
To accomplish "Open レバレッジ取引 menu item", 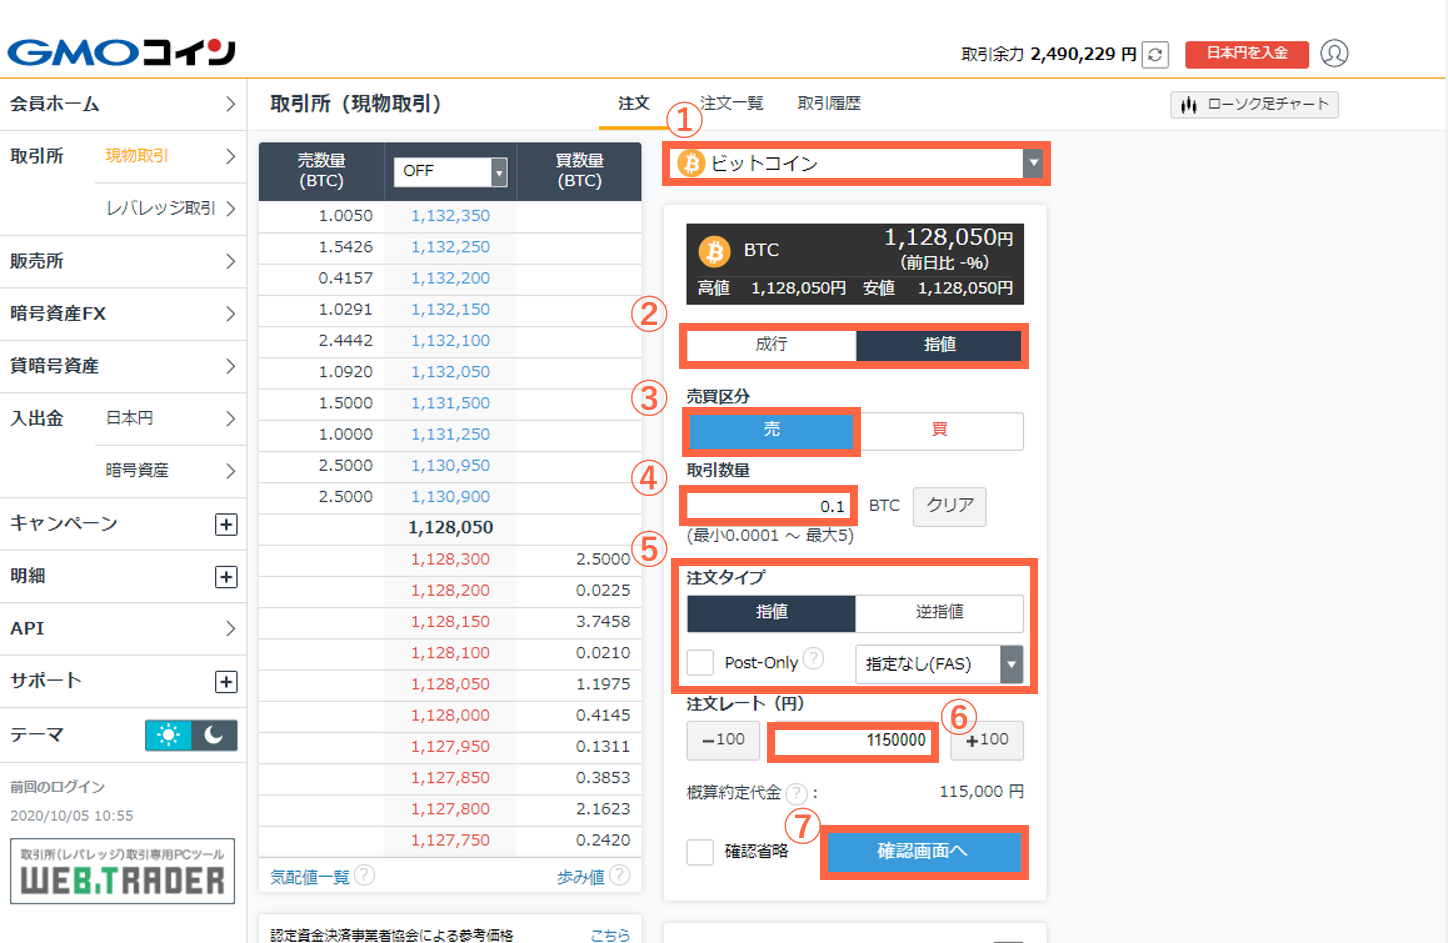I will tap(170, 208).
